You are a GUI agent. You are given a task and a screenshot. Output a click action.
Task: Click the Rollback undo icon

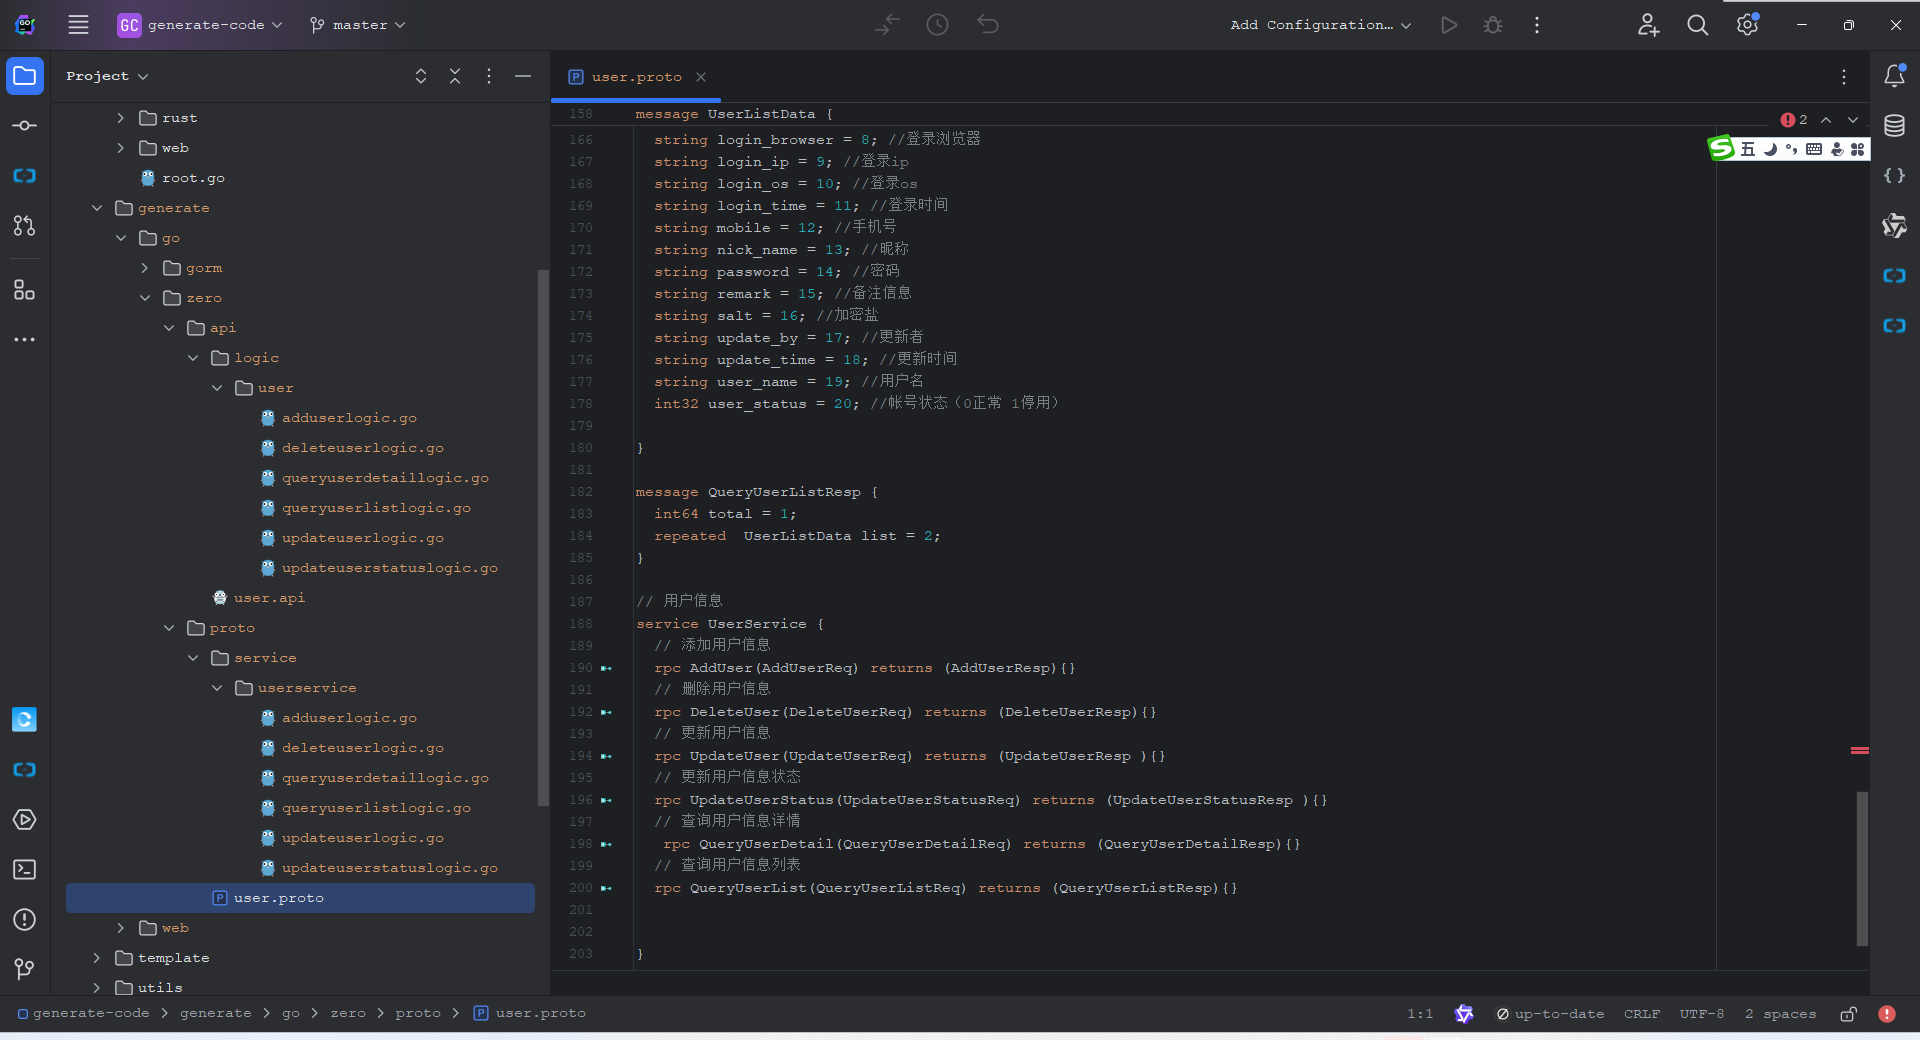(988, 25)
